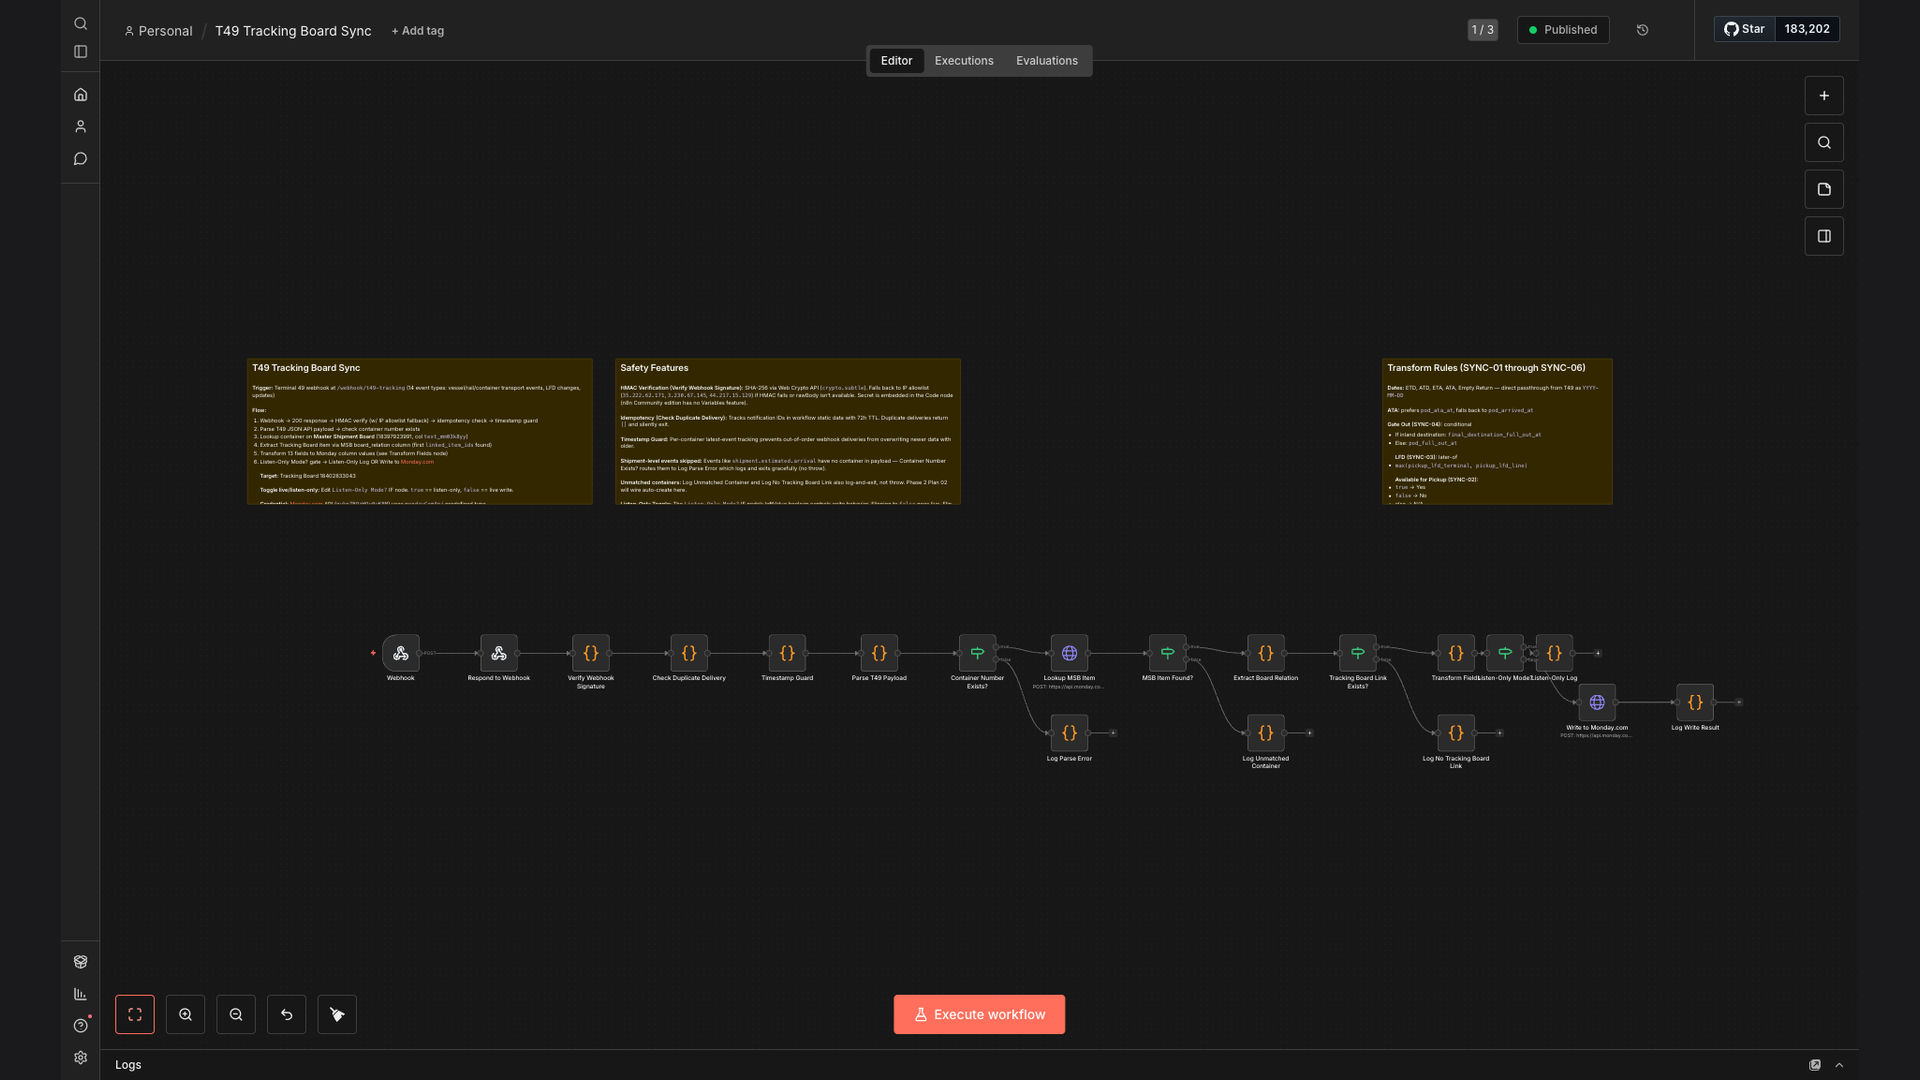Open the Personal project breadcrumb
Screen dimensions: 1920x1080
click(x=158, y=31)
